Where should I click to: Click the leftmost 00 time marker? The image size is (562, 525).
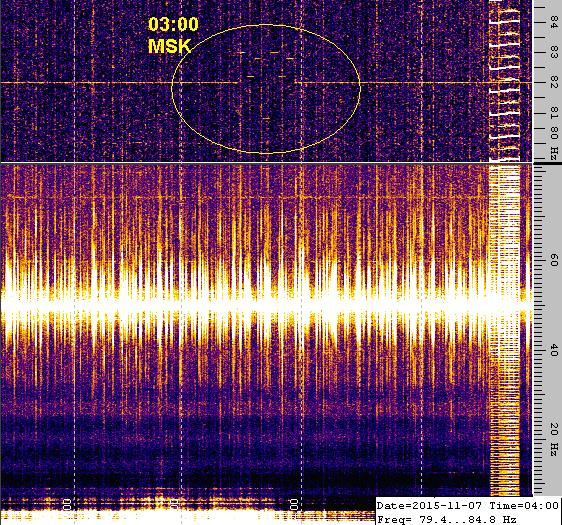pyautogui.click(x=67, y=505)
